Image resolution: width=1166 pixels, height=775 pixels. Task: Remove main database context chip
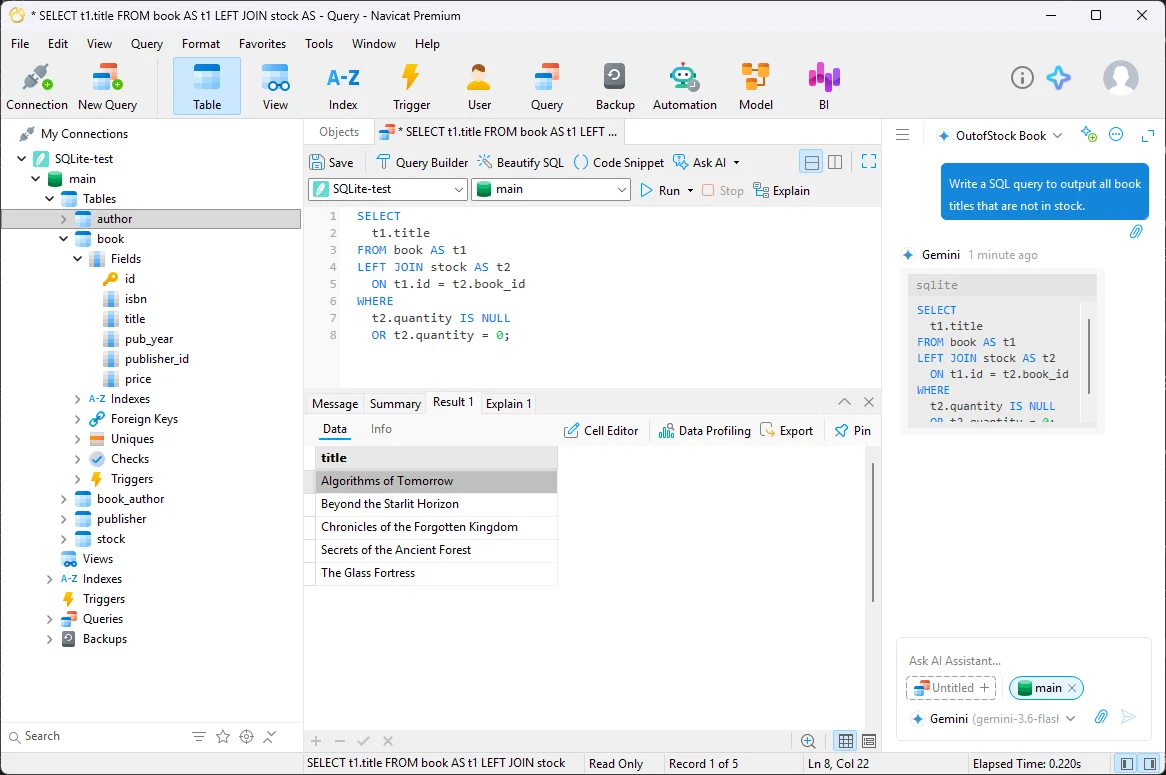(x=1072, y=688)
